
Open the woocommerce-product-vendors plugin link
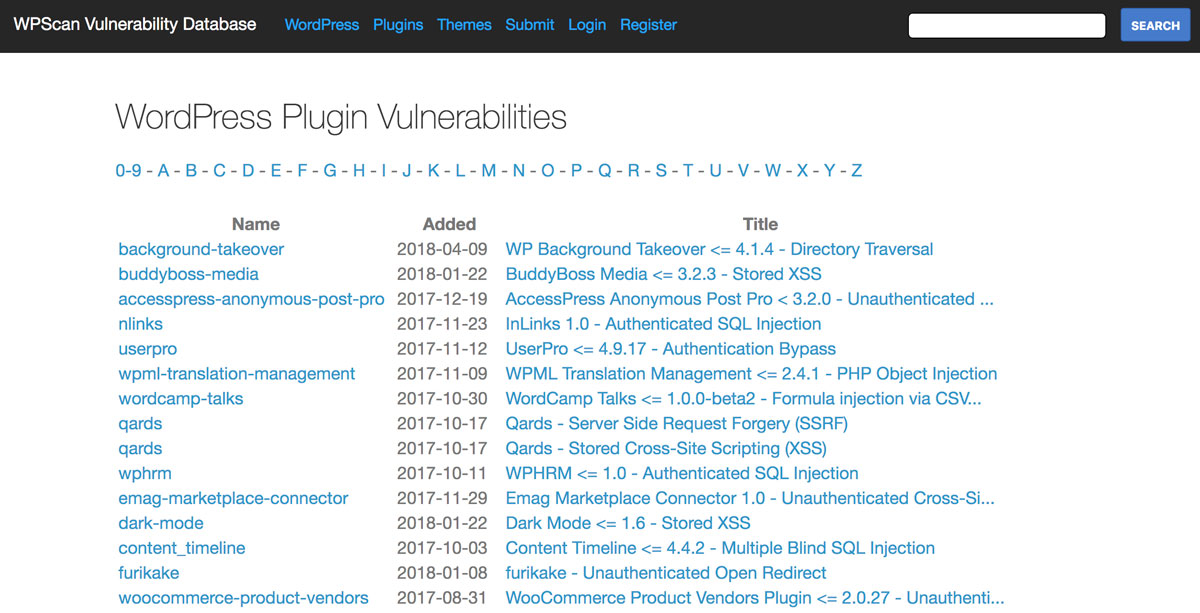(243, 598)
